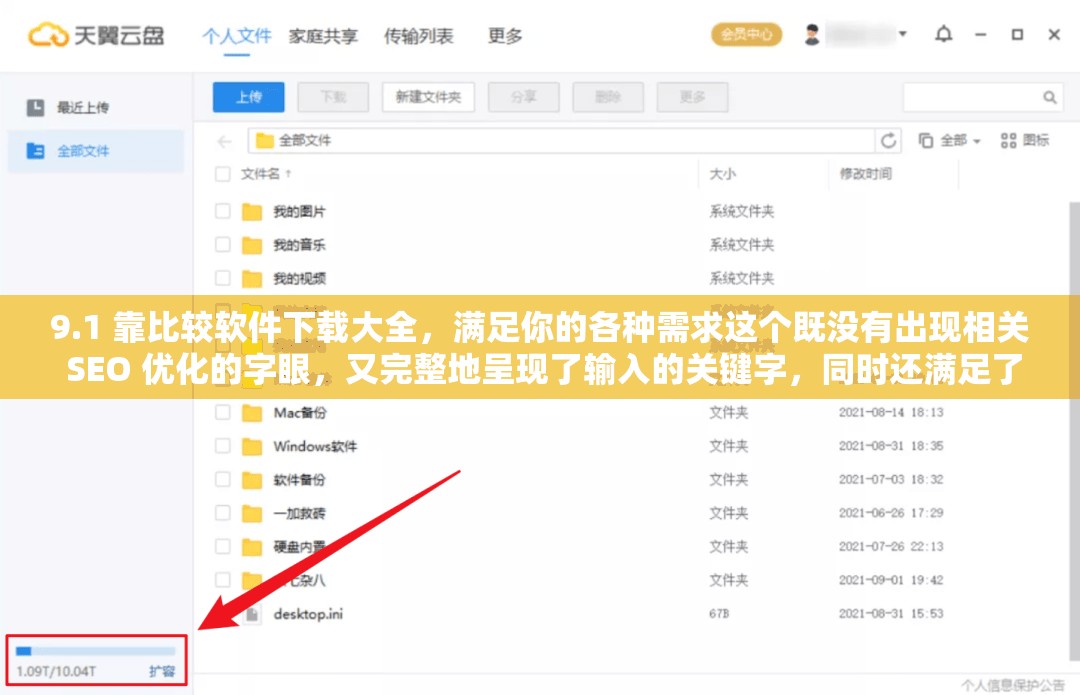Open 个人信息保护公告 link
This screenshot has width=1080, height=695.
pyautogui.click(x=1012, y=685)
